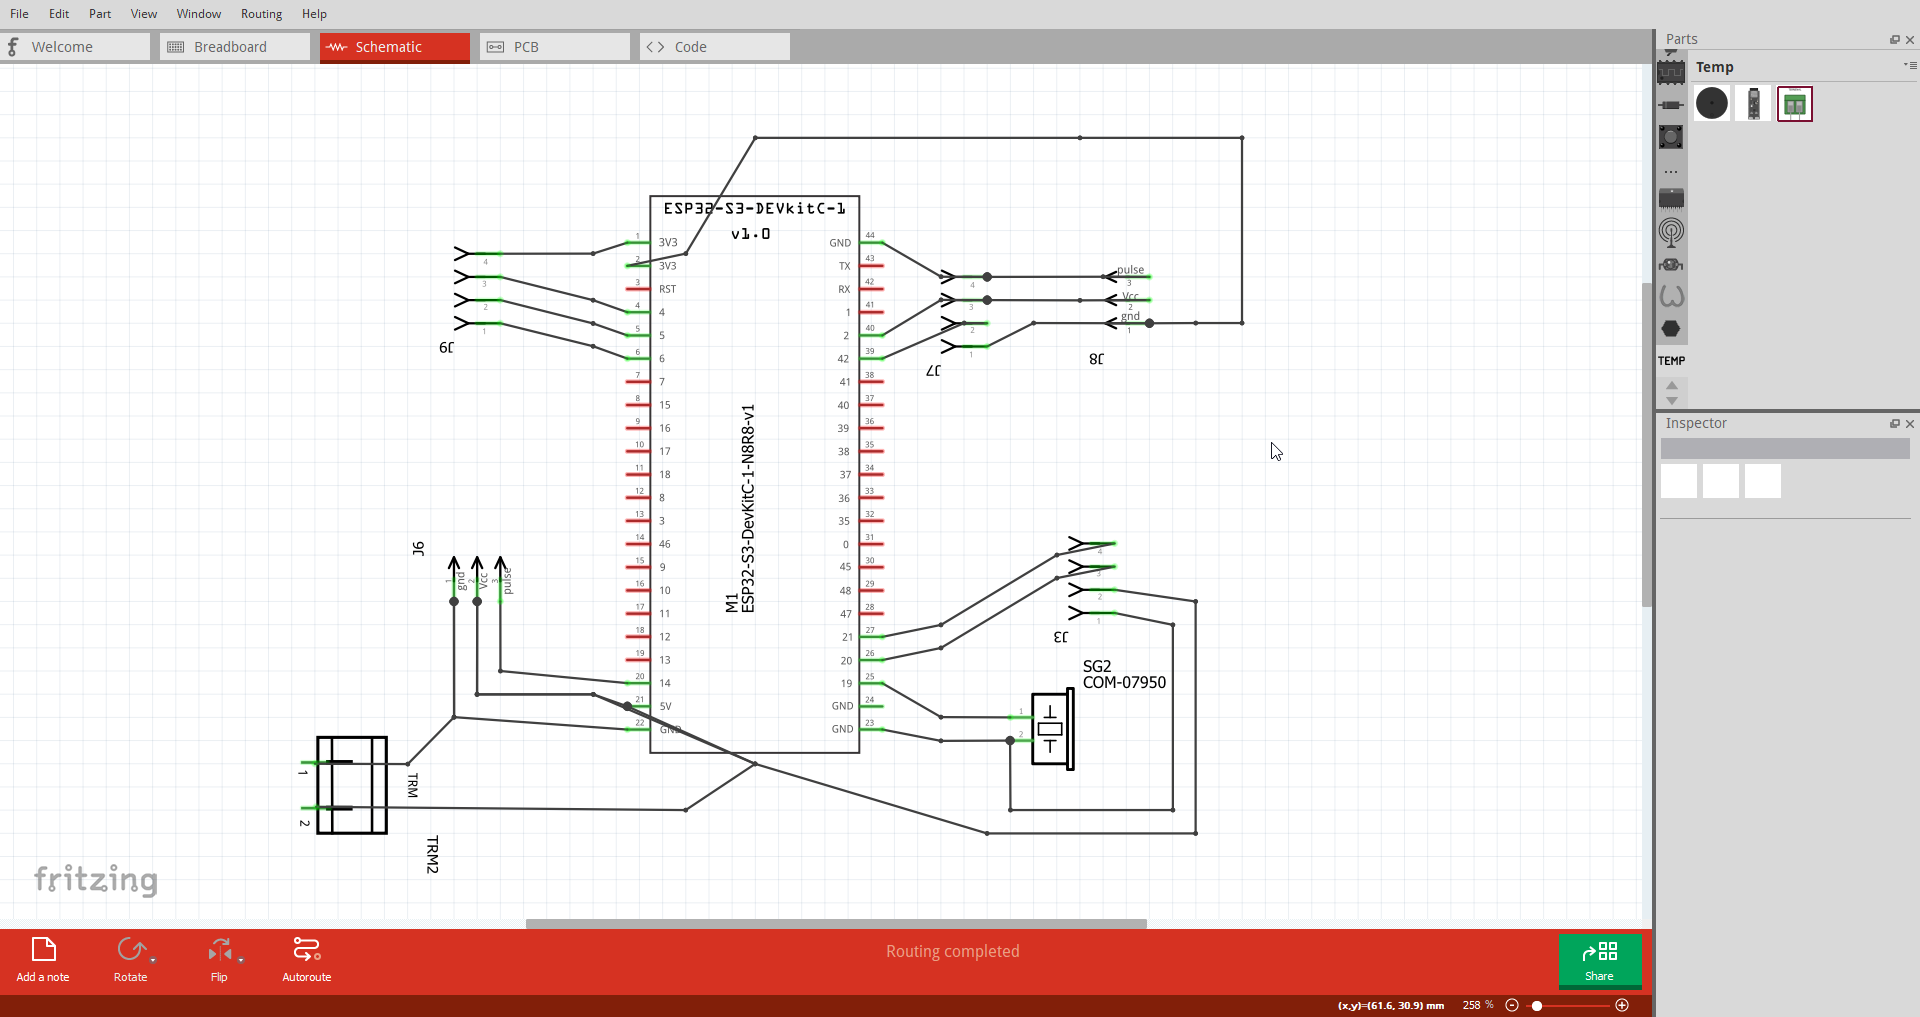Click the zoom slider handle
The image size is (1920, 1017).
[x=1537, y=1005]
